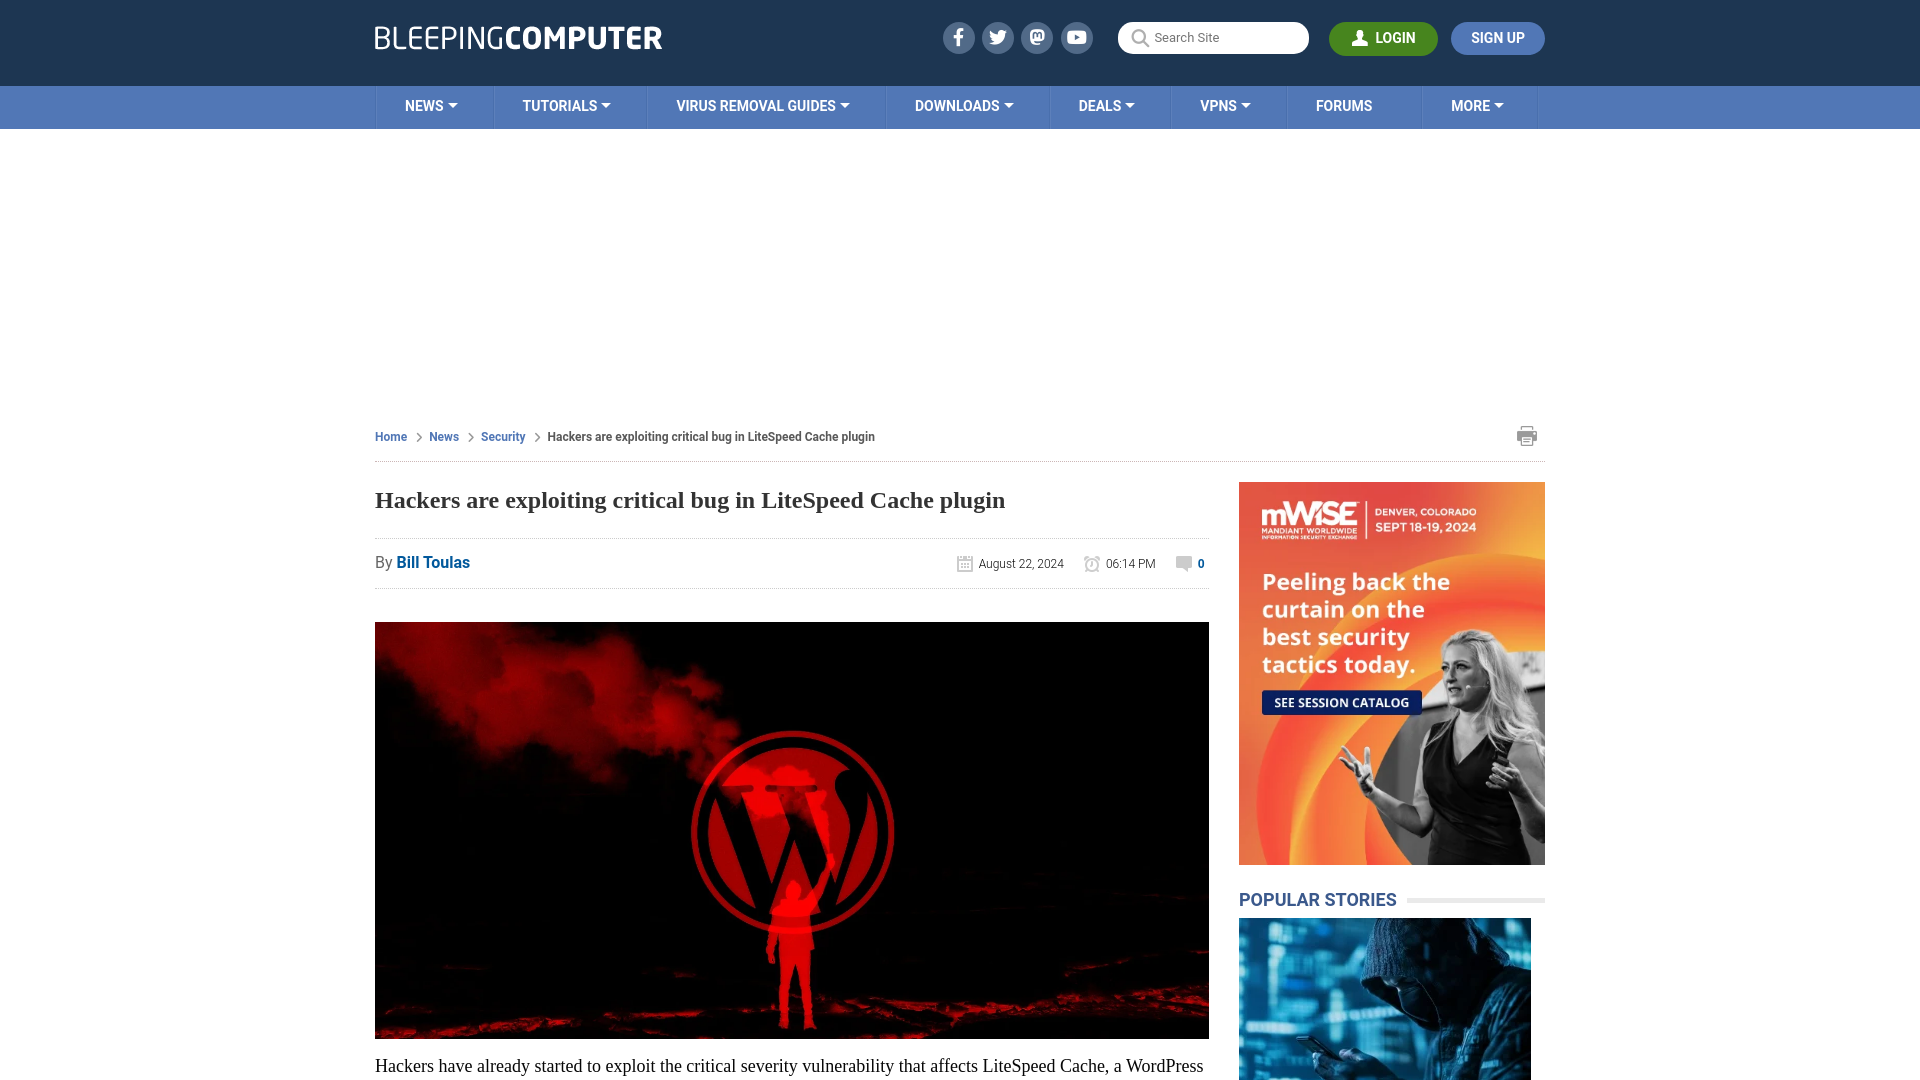Click the Mastodon social media icon
Image resolution: width=1920 pixels, height=1080 pixels.
[x=1036, y=37]
